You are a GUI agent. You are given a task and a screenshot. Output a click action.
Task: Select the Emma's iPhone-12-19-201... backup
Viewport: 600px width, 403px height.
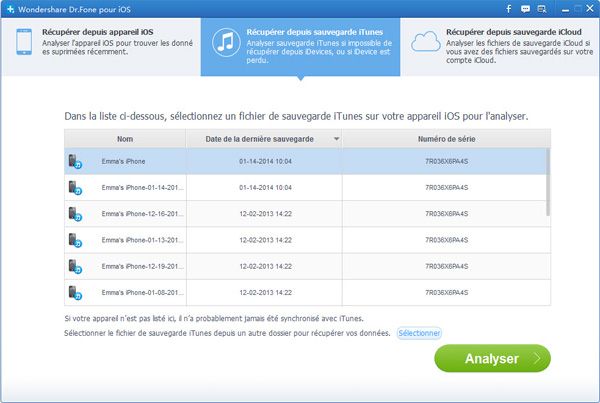(x=142, y=266)
